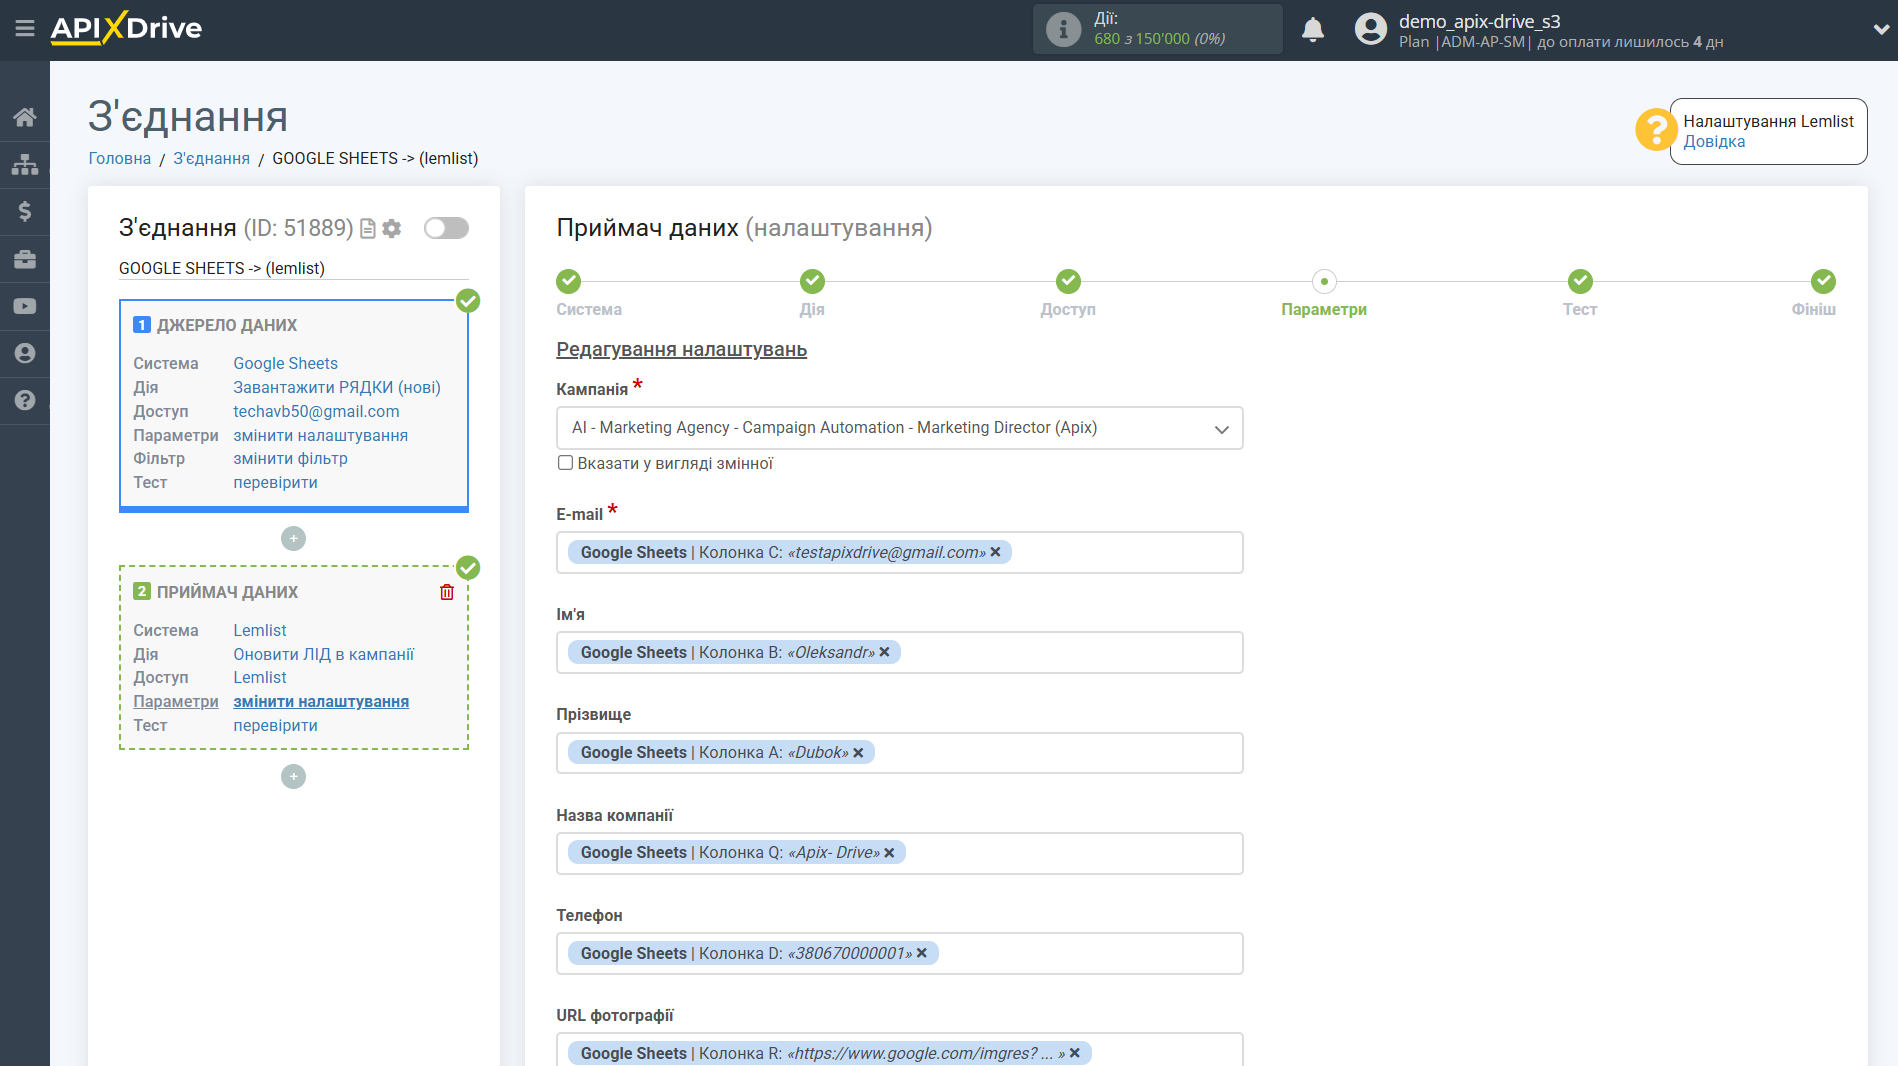Open the connections sitemap icon in sidebar
The width and height of the screenshot is (1898, 1066).
[x=25, y=164]
